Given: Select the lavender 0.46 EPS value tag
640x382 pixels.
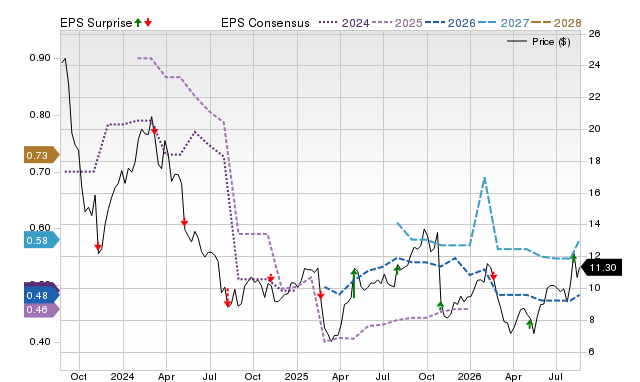Looking at the screenshot, I should click(x=41, y=310).
